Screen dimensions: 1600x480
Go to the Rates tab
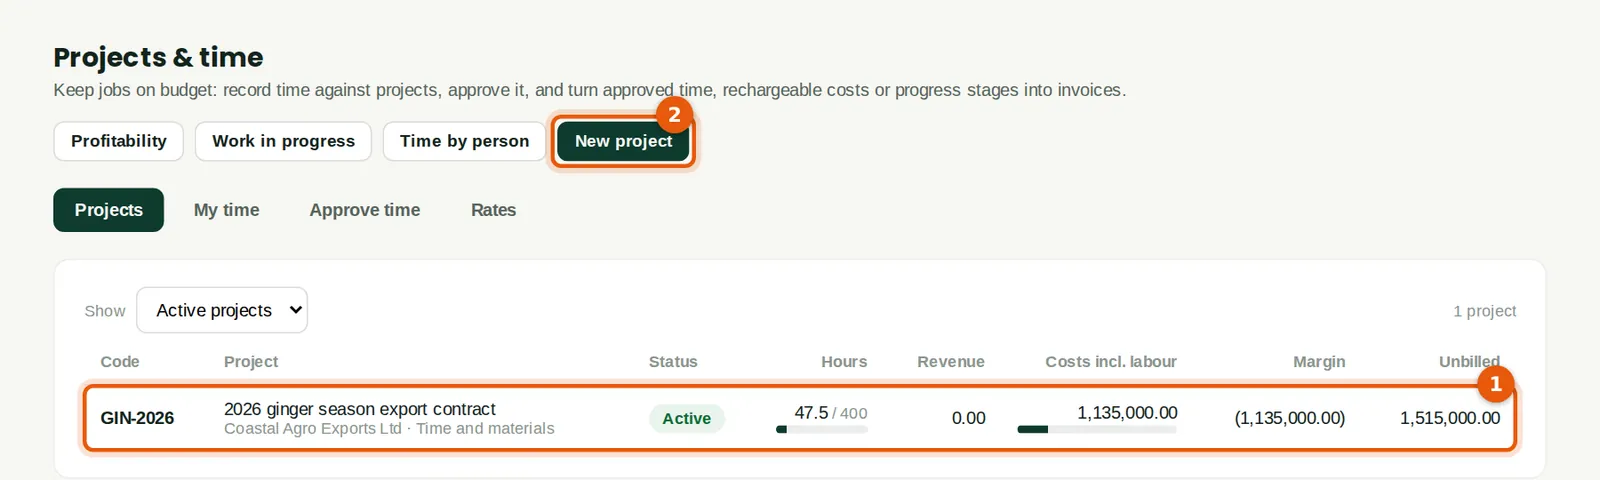click(494, 210)
